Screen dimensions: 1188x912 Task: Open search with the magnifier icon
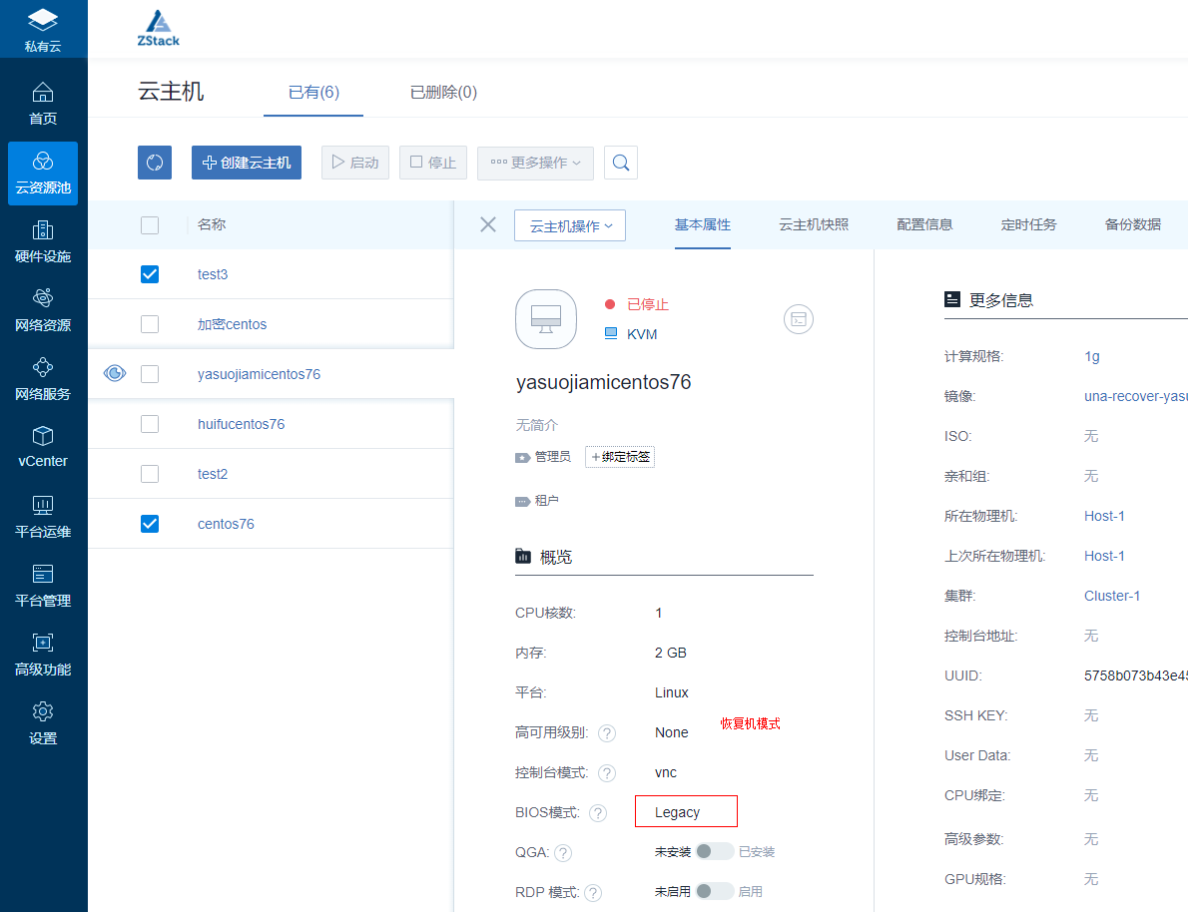coord(621,162)
